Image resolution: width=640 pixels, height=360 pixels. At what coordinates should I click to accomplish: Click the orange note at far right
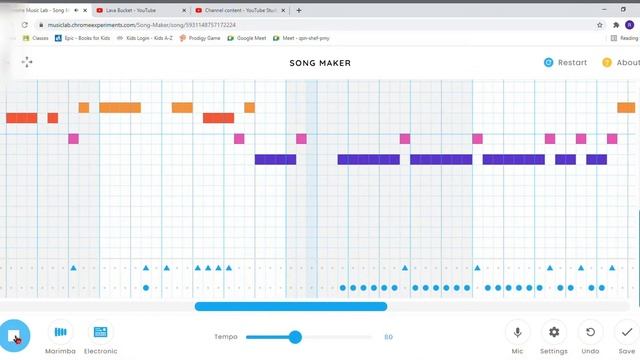tap(626, 108)
